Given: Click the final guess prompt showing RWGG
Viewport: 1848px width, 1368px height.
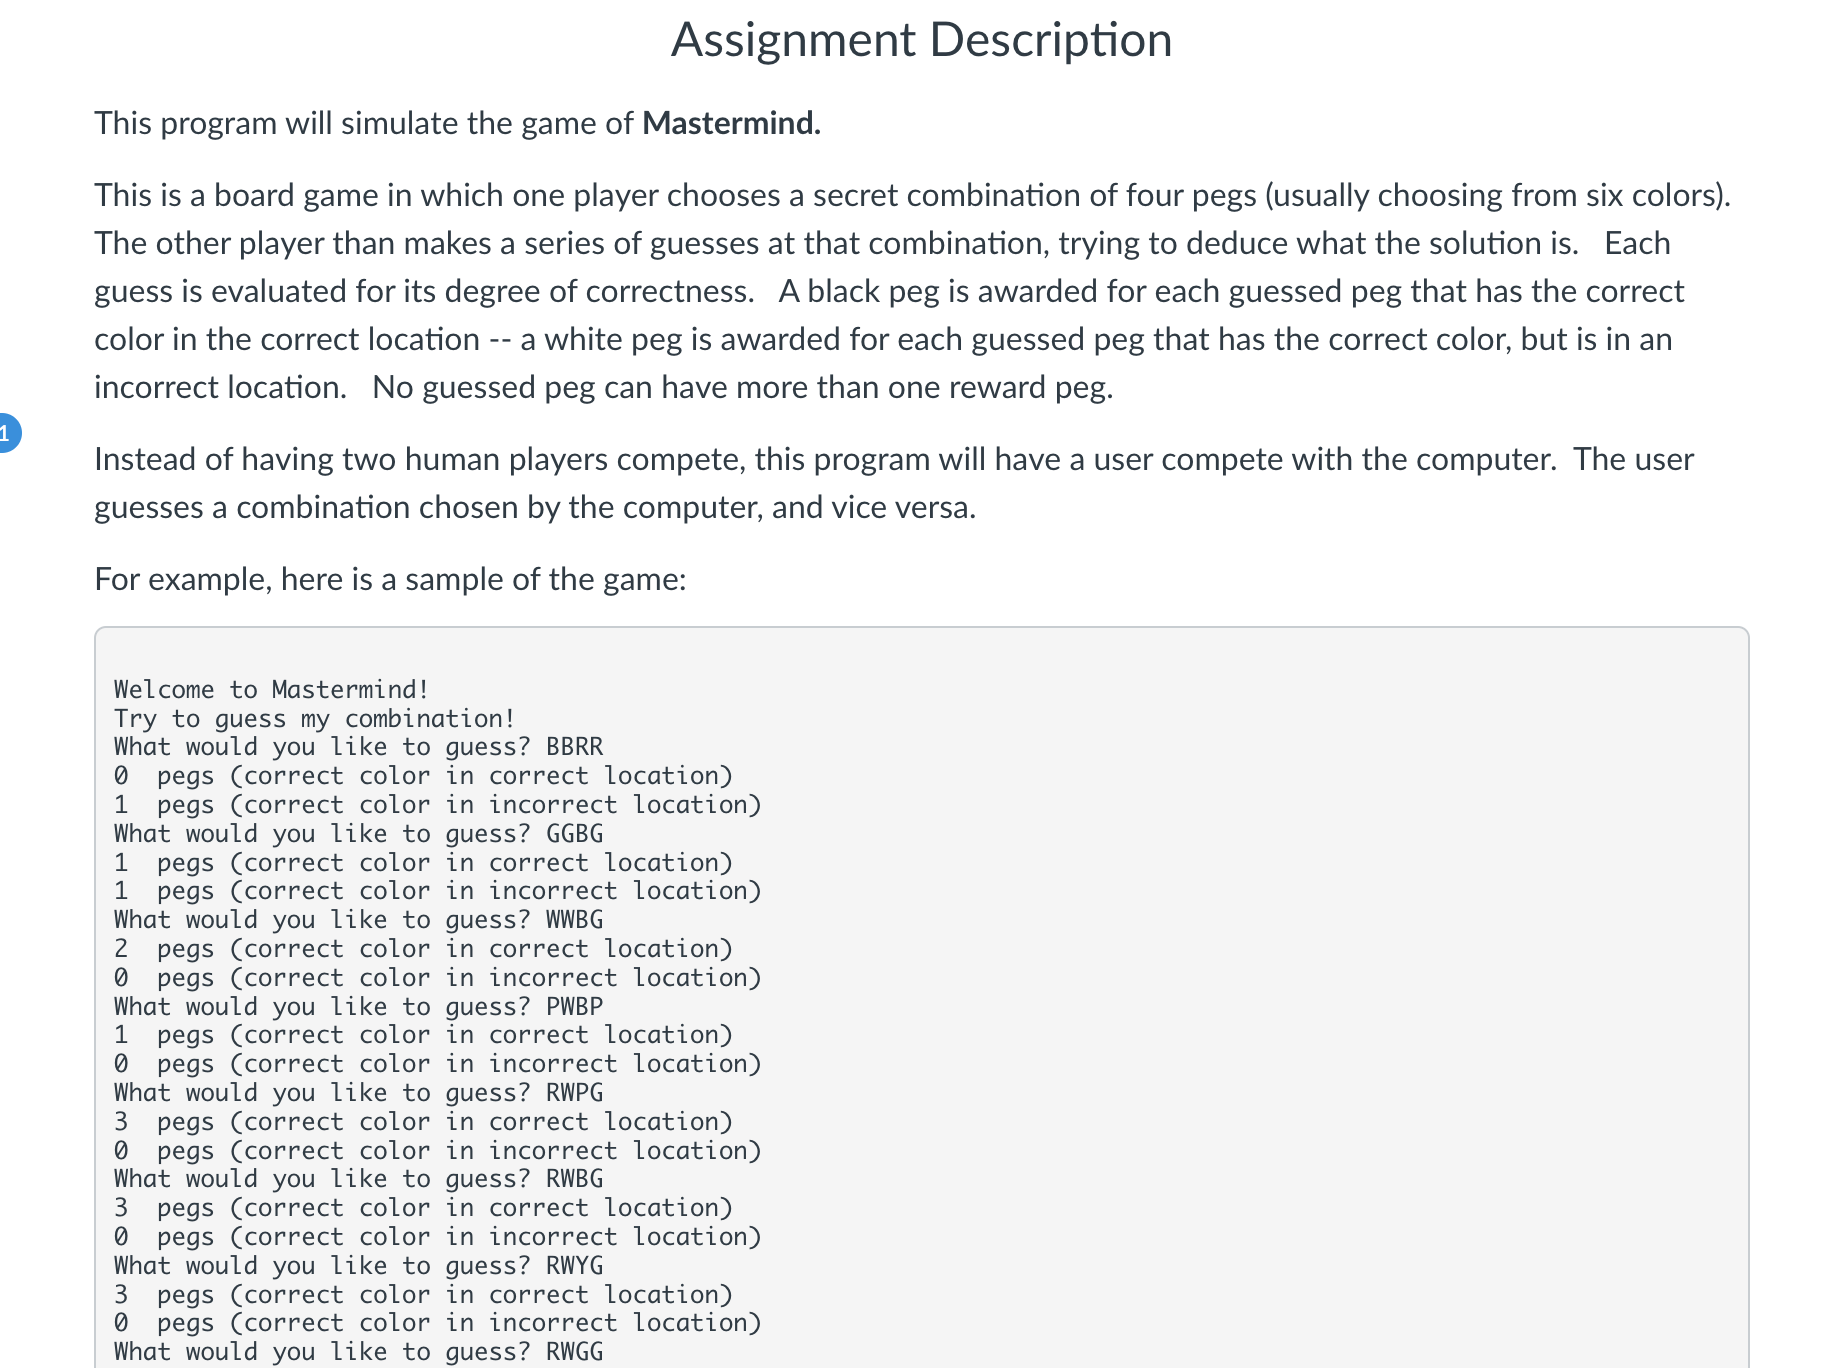Looking at the screenshot, I should pyautogui.click(x=358, y=1351).
